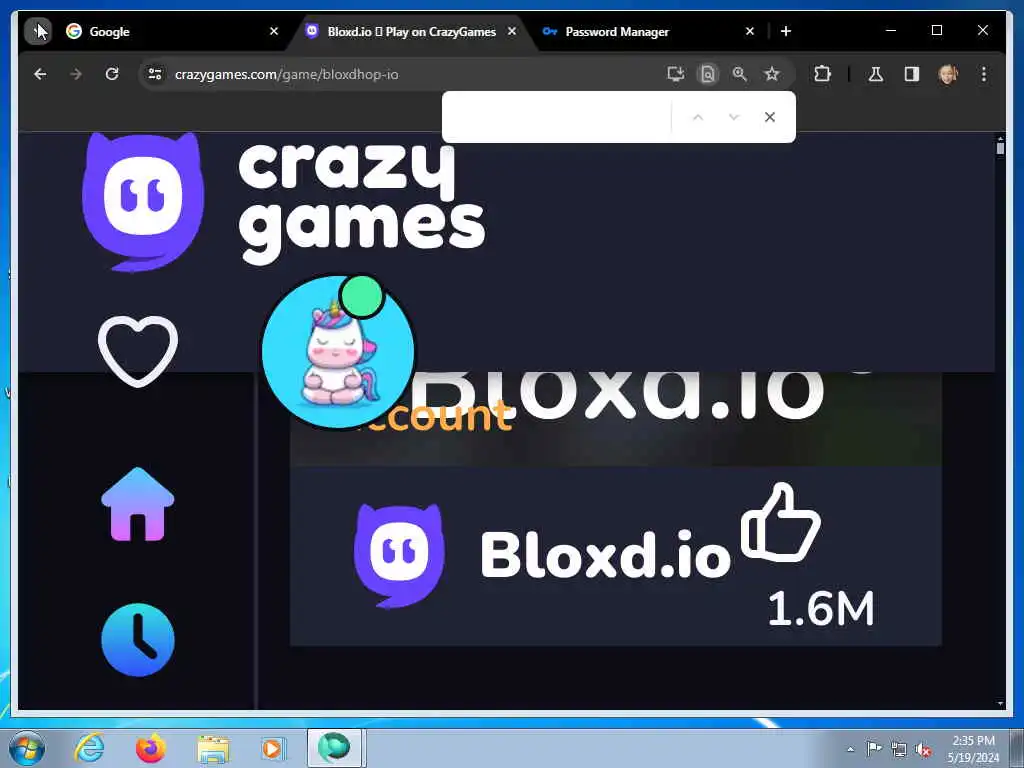Show hidden tray icons arrow
Image resolution: width=1024 pixels, height=768 pixels.
click(x=850, y=749)
